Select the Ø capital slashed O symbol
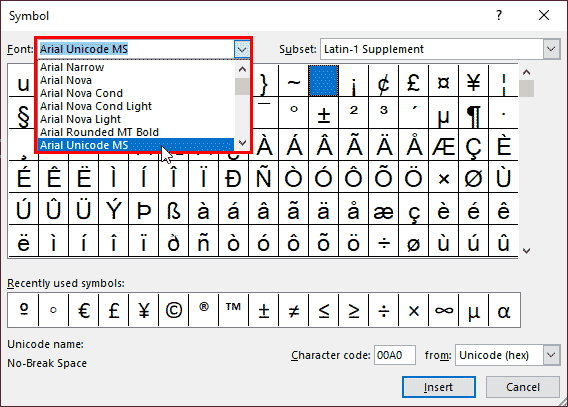 pyautogui.click(x=474, y=177)
